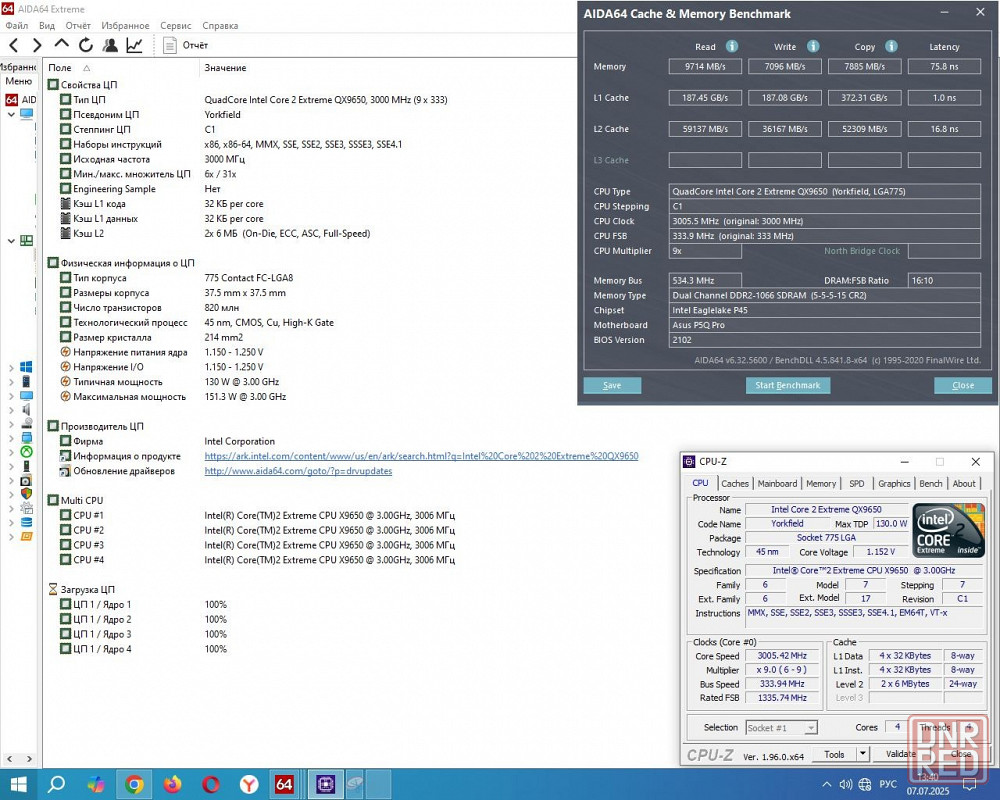Open the volume control in the system tray

[846, 785]
